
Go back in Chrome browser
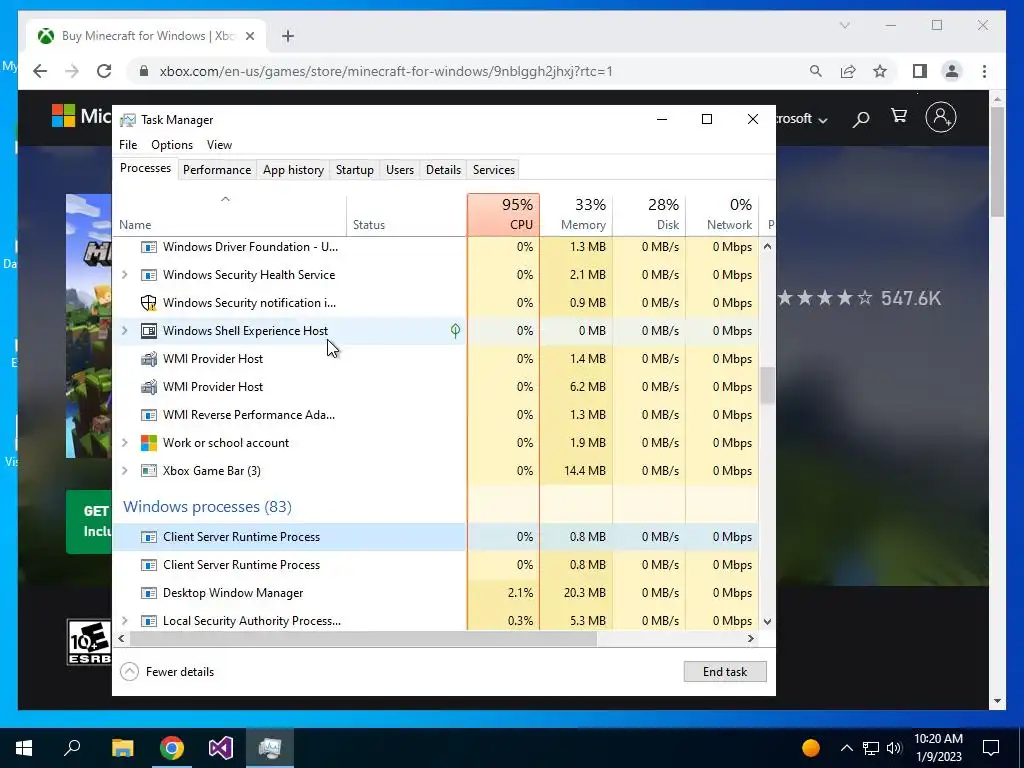[40, 71]
